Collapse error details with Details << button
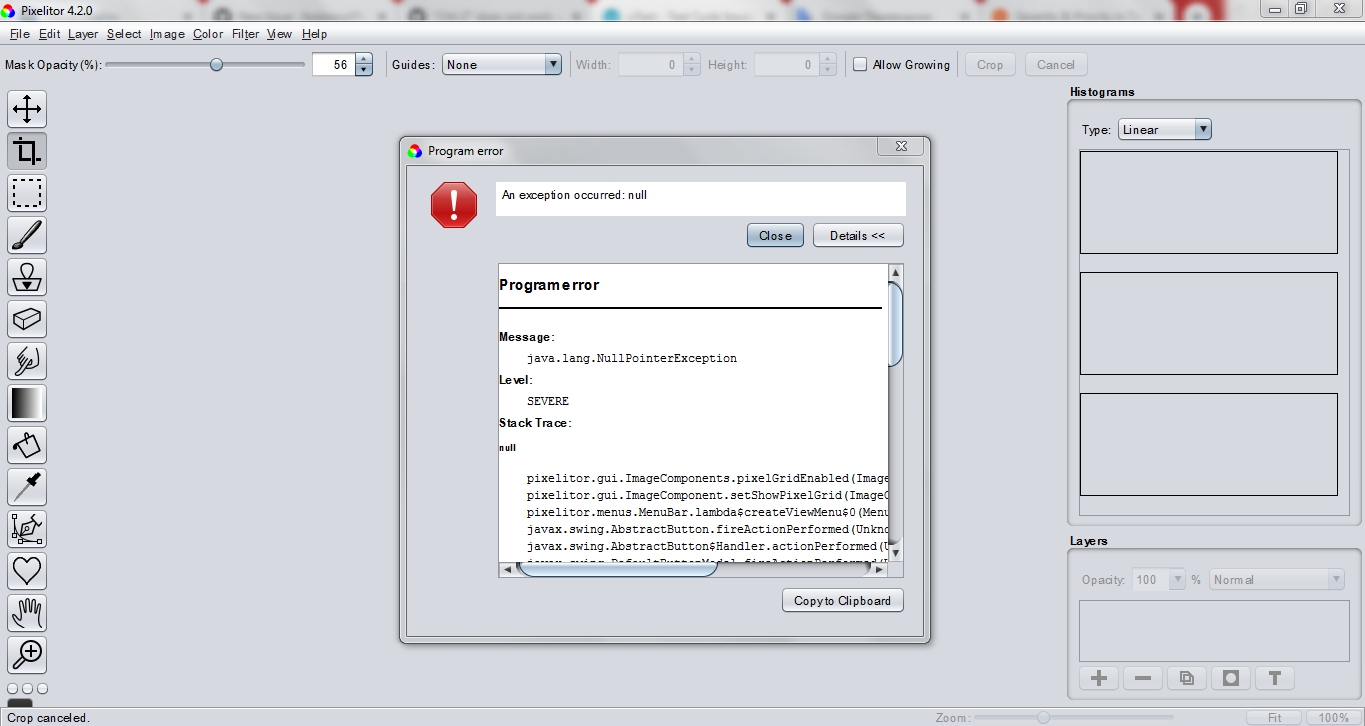This screenshot has width=1365, height=726. click(858, 236)
